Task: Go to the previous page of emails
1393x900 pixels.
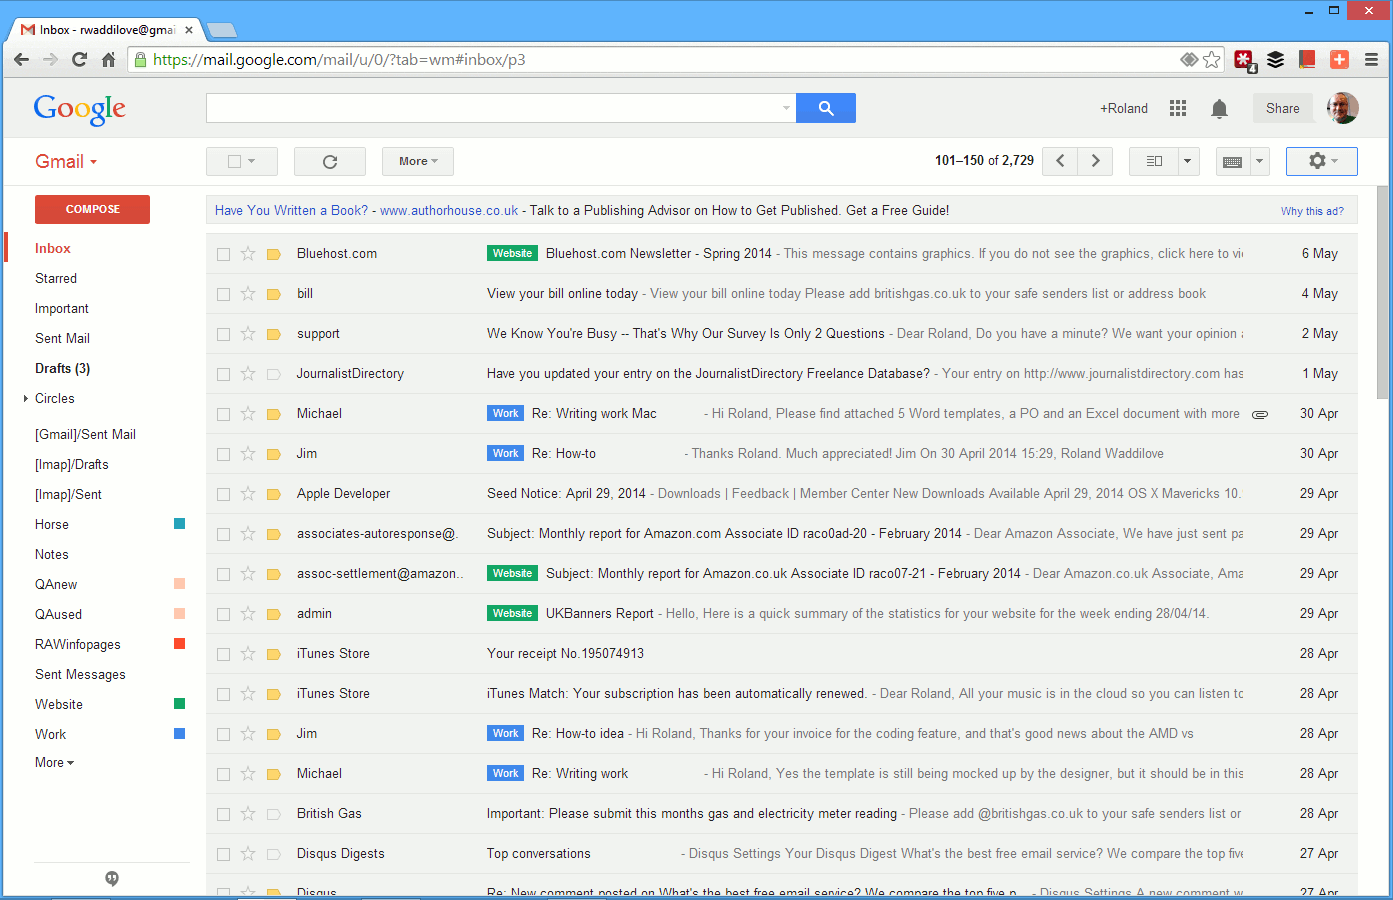Action: (x=1060, y=161)
